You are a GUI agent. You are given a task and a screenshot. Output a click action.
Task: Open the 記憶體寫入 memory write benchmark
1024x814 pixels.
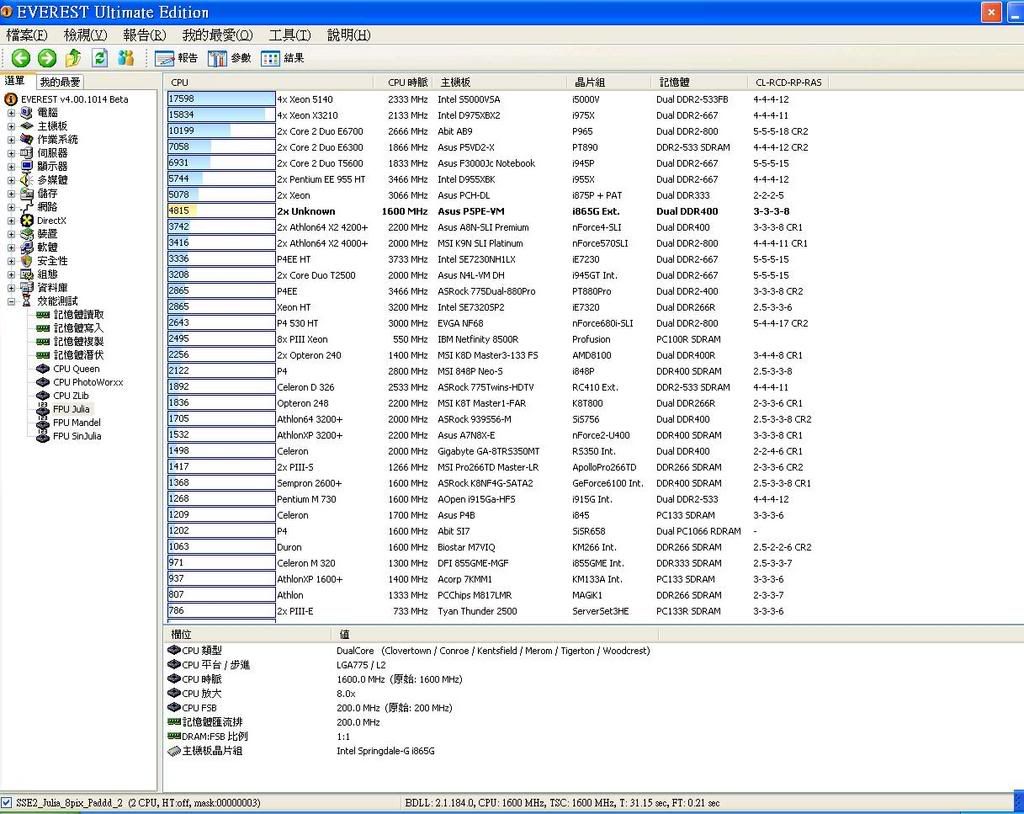pyautogui.click(x=70, y=328)
